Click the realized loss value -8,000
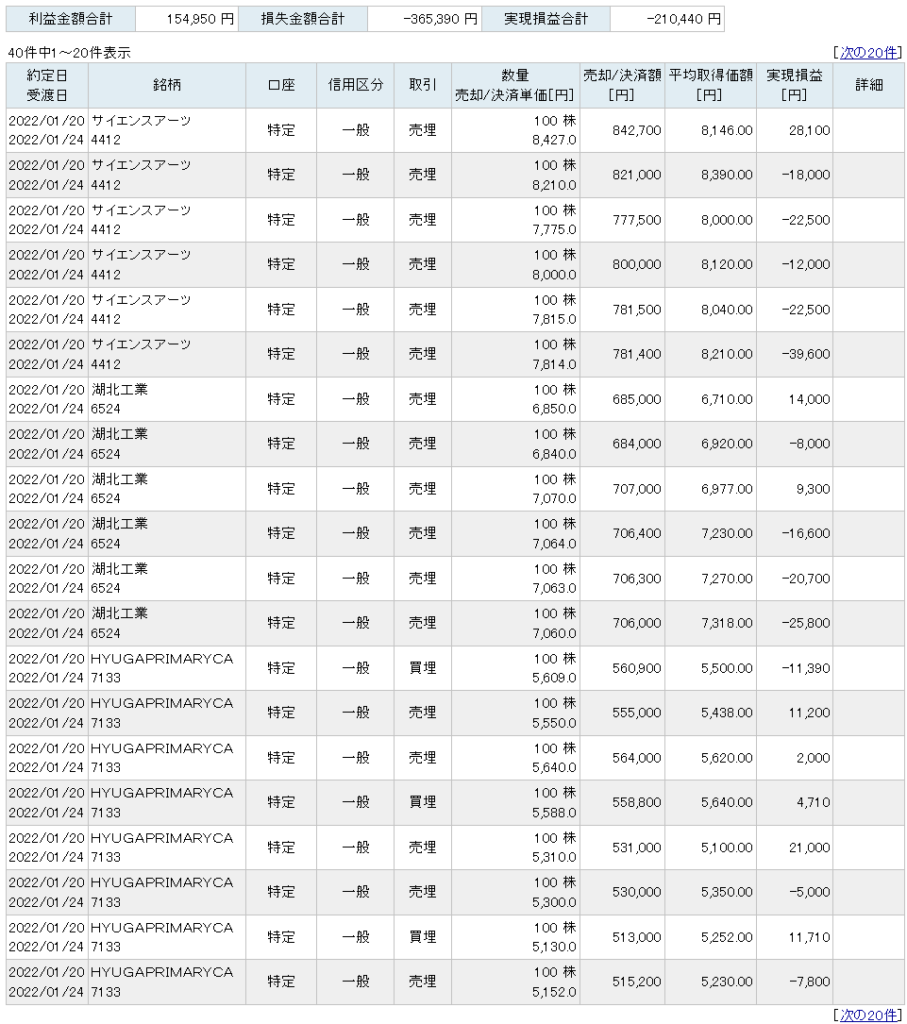 pyautogui.click(x=810, y=444)
